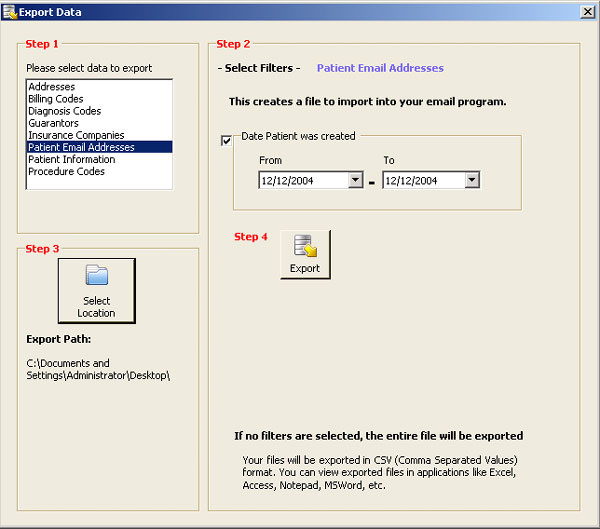
Task: Select Billing Codes in the data list
Action: (56, 99)
